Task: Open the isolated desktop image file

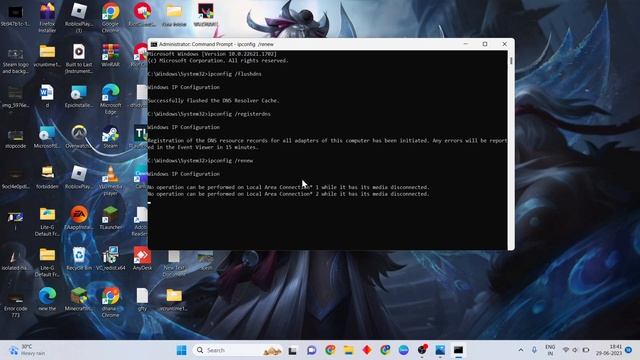Action: (16, 261)
